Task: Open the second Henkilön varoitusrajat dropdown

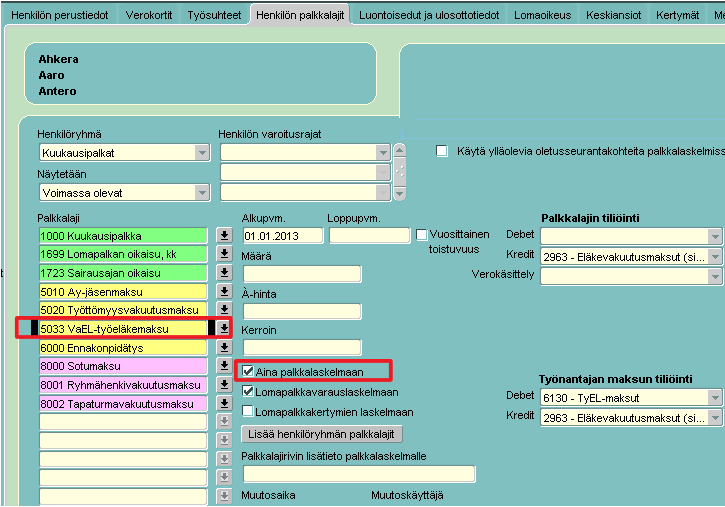Action: click(382, 172)
